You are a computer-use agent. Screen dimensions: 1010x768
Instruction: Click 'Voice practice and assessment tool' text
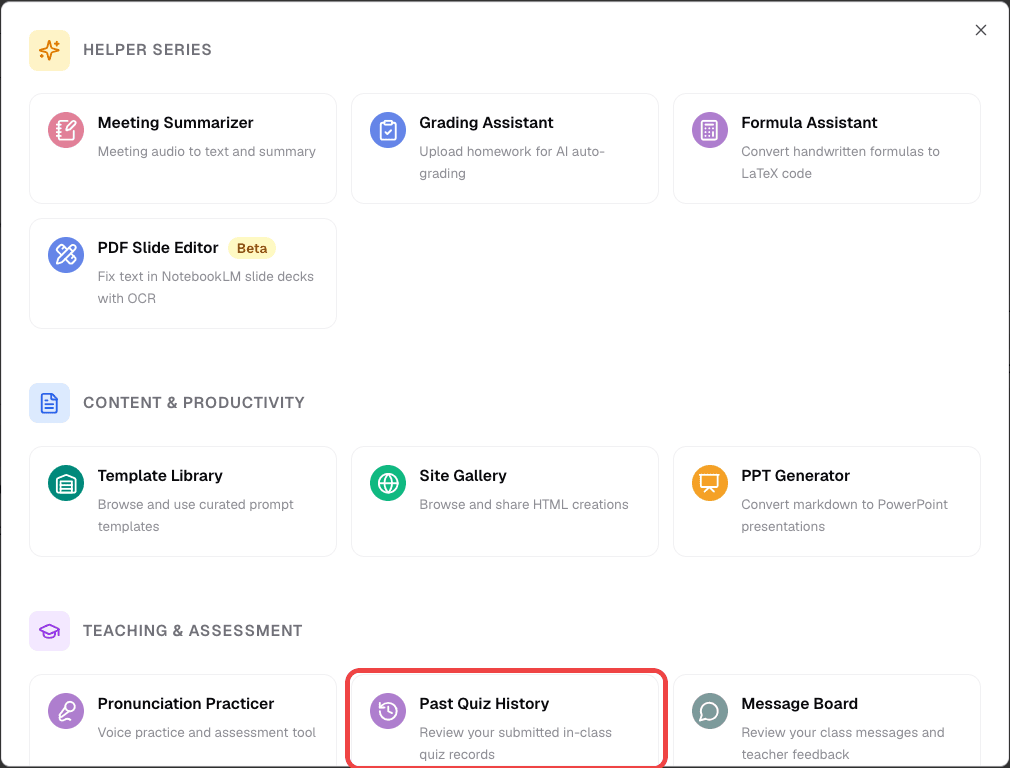point(207,733)
